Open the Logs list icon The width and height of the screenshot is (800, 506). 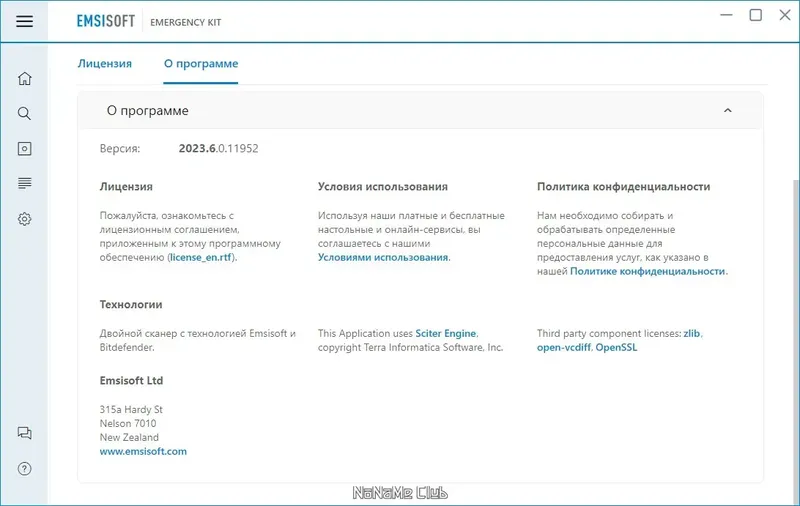[25, 183]
